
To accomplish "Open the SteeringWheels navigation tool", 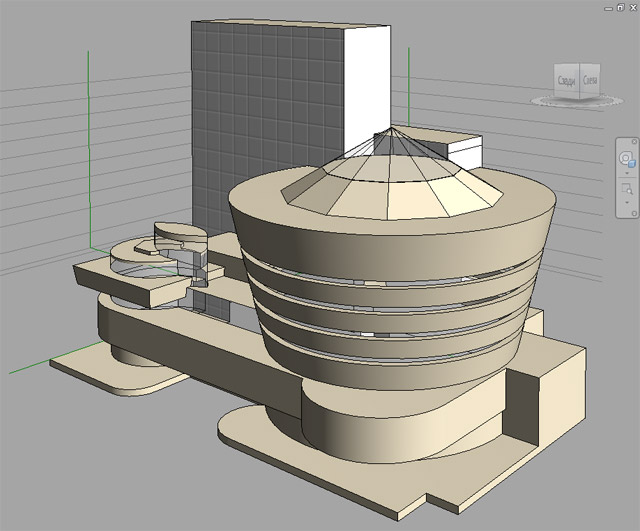I will [627, 158].
